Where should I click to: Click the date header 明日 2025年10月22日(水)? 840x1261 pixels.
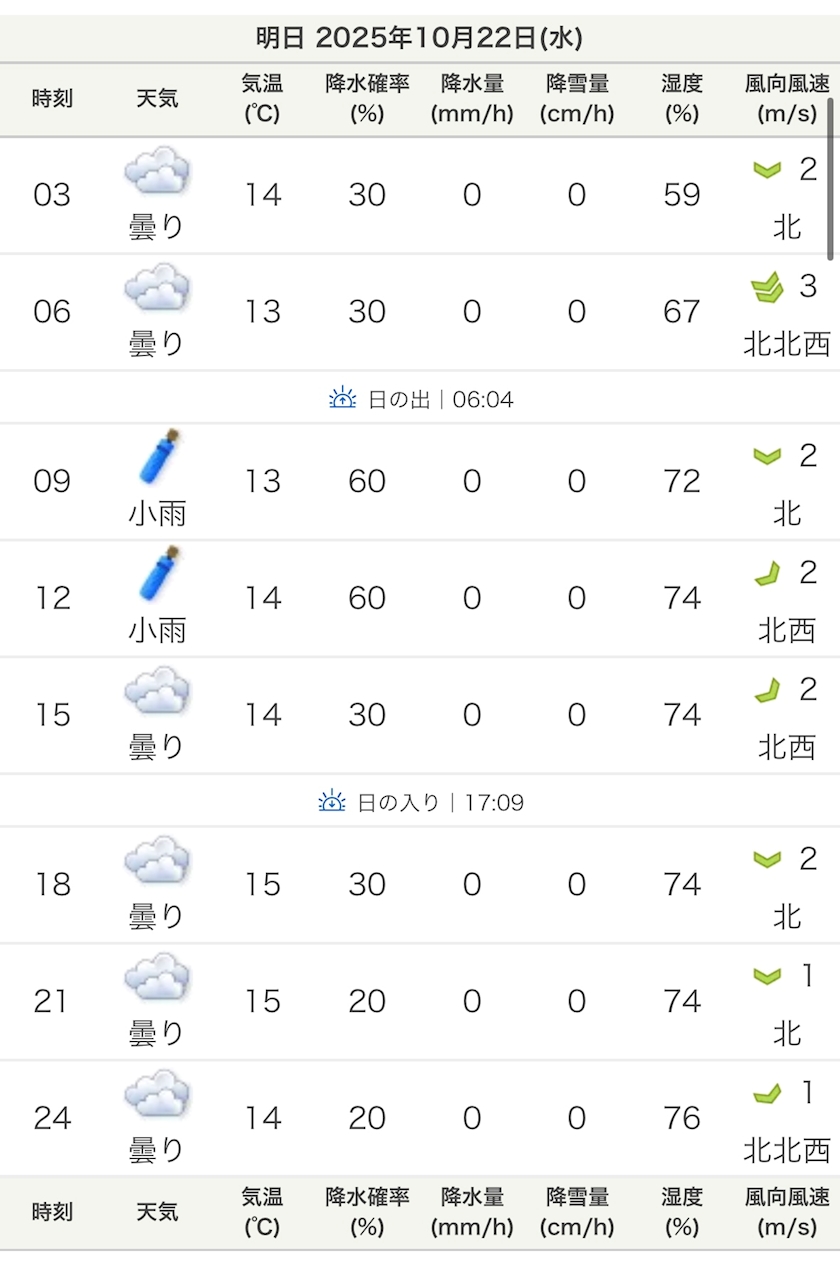point(419,39)
